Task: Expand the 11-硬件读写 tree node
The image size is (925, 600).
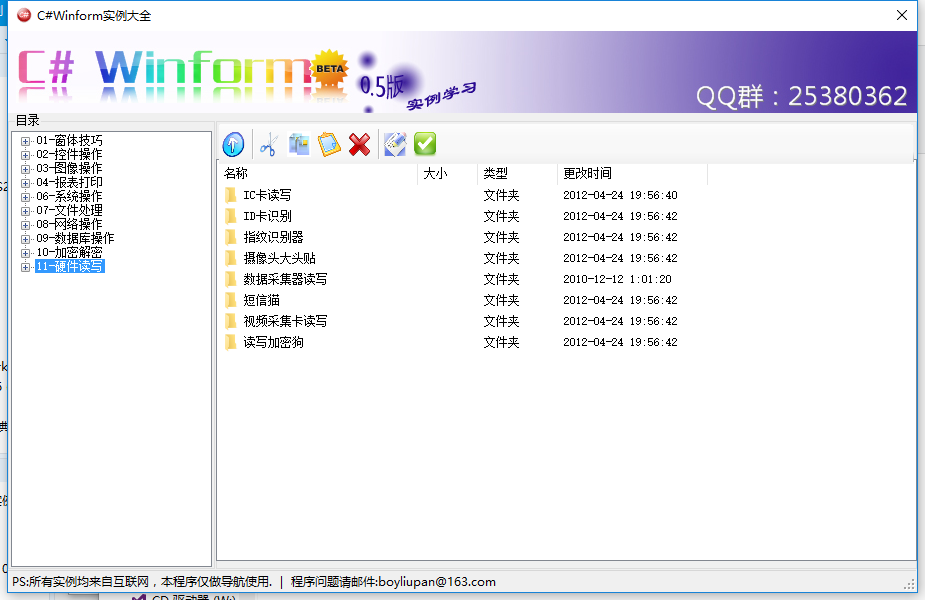Action: tap(25, 267)
